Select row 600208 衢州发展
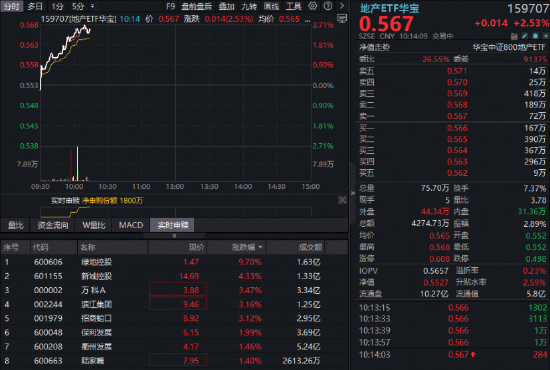550x370 pixels. pos(174,346)
